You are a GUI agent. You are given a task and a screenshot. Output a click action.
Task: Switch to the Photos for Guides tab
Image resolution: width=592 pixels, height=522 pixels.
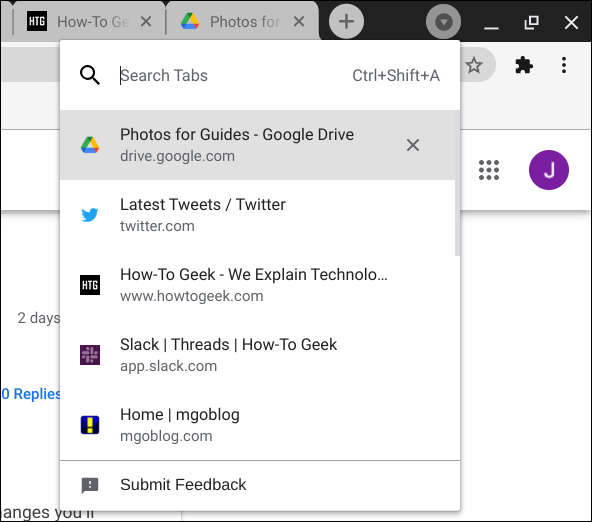click(242, 22)
